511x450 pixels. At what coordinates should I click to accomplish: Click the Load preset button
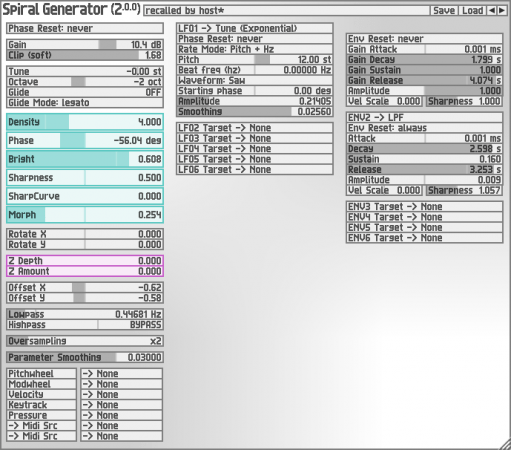coord(473,10)
